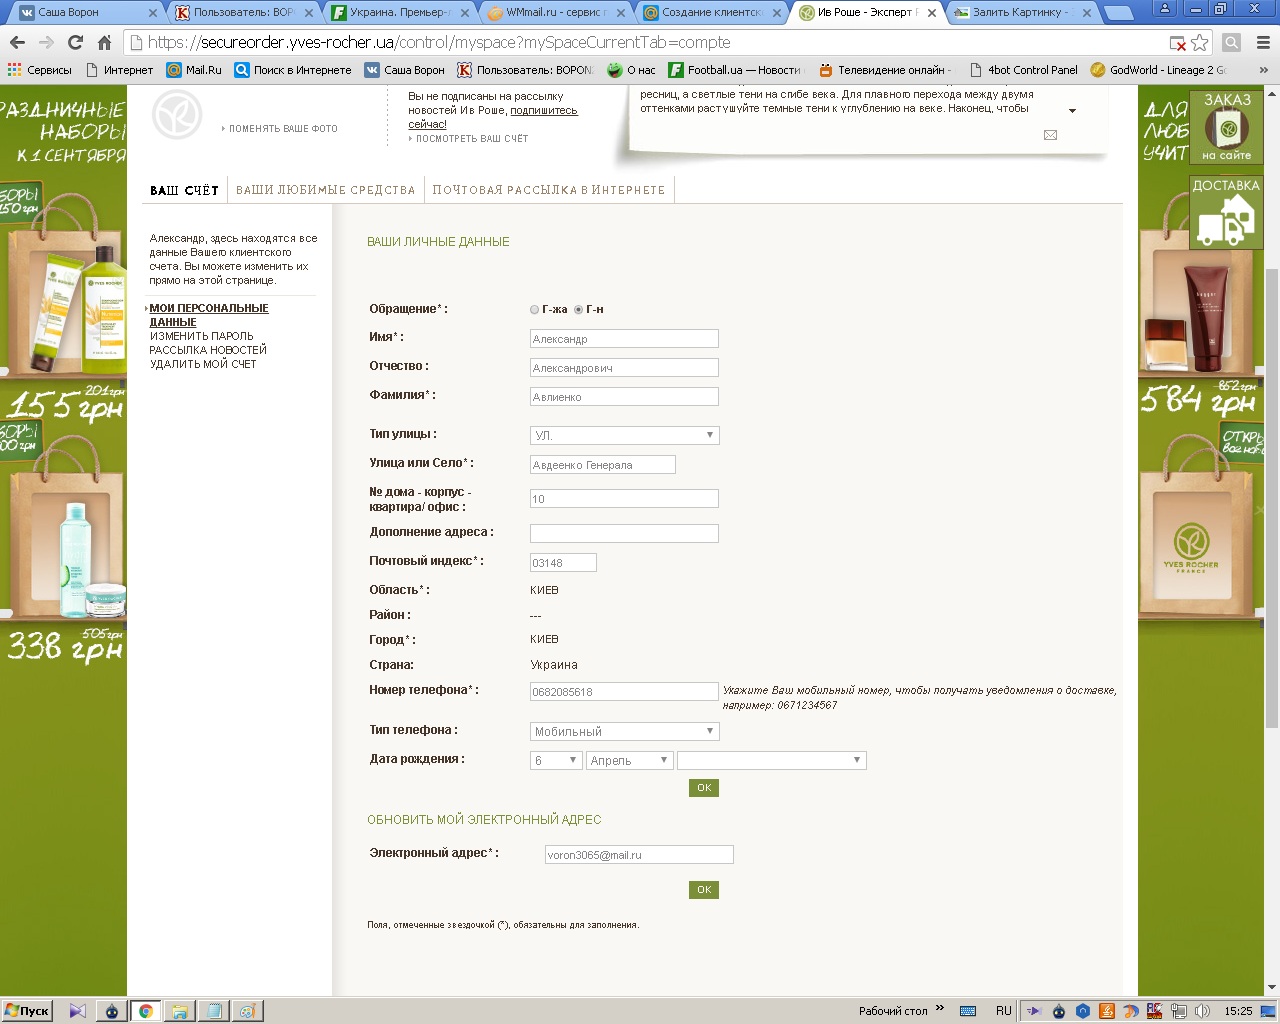Click the Дополнение адреса input field

624,534
